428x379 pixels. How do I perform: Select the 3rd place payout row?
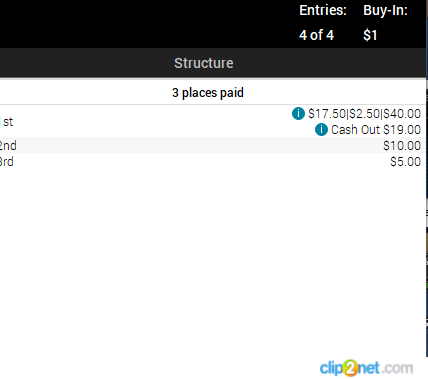click(213, 162)
